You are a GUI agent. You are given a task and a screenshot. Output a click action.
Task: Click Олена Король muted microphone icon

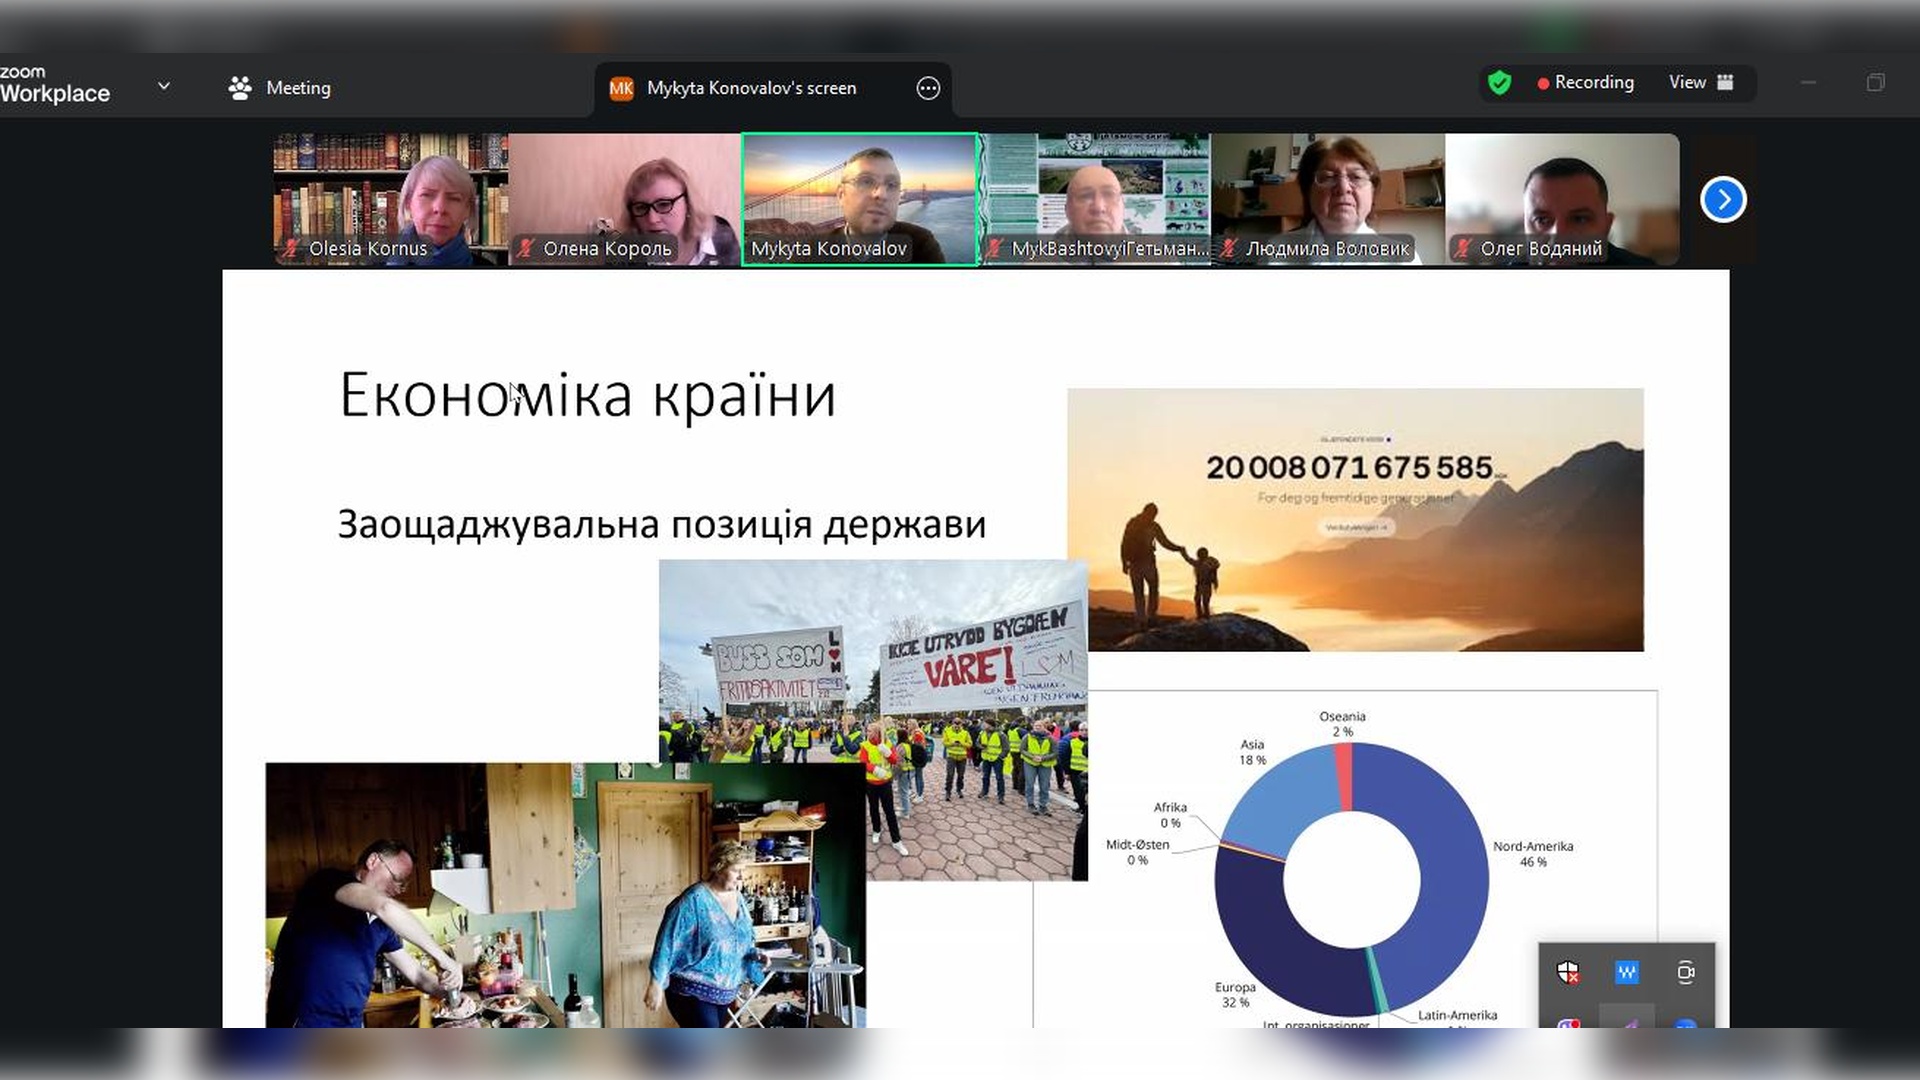tap(525, 248)
